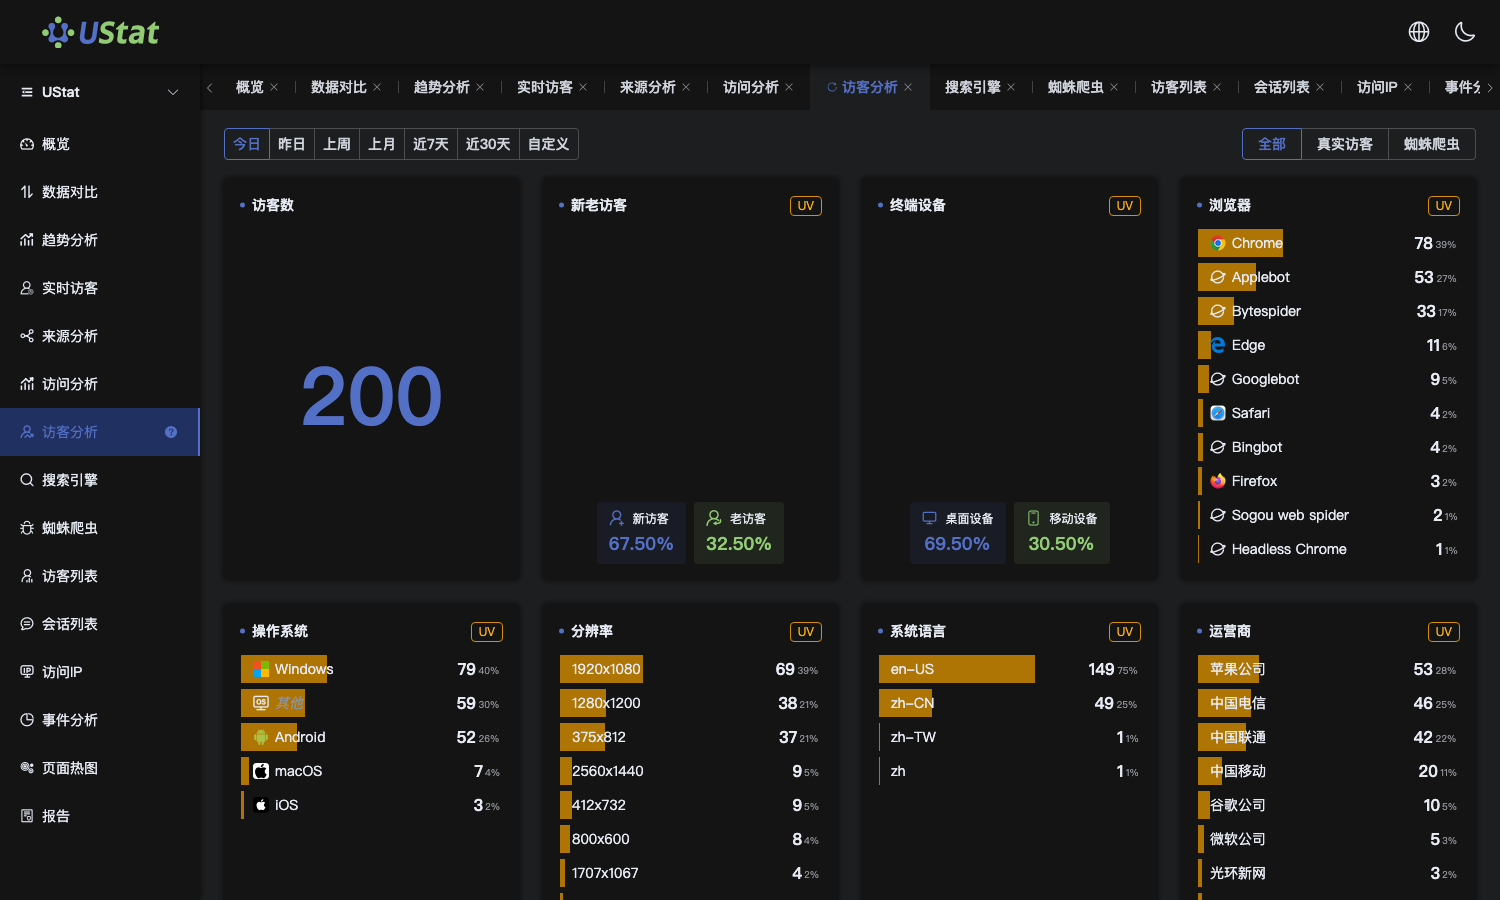Open 概览 in the sidebar
This screenshot has height=900, width=1500.
tap(100, 144)
